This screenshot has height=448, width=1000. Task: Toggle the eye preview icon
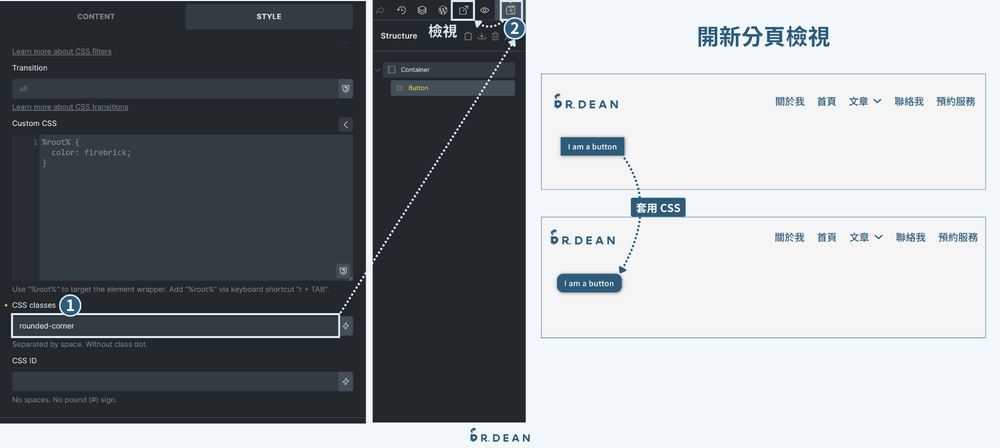coord(485,10)
